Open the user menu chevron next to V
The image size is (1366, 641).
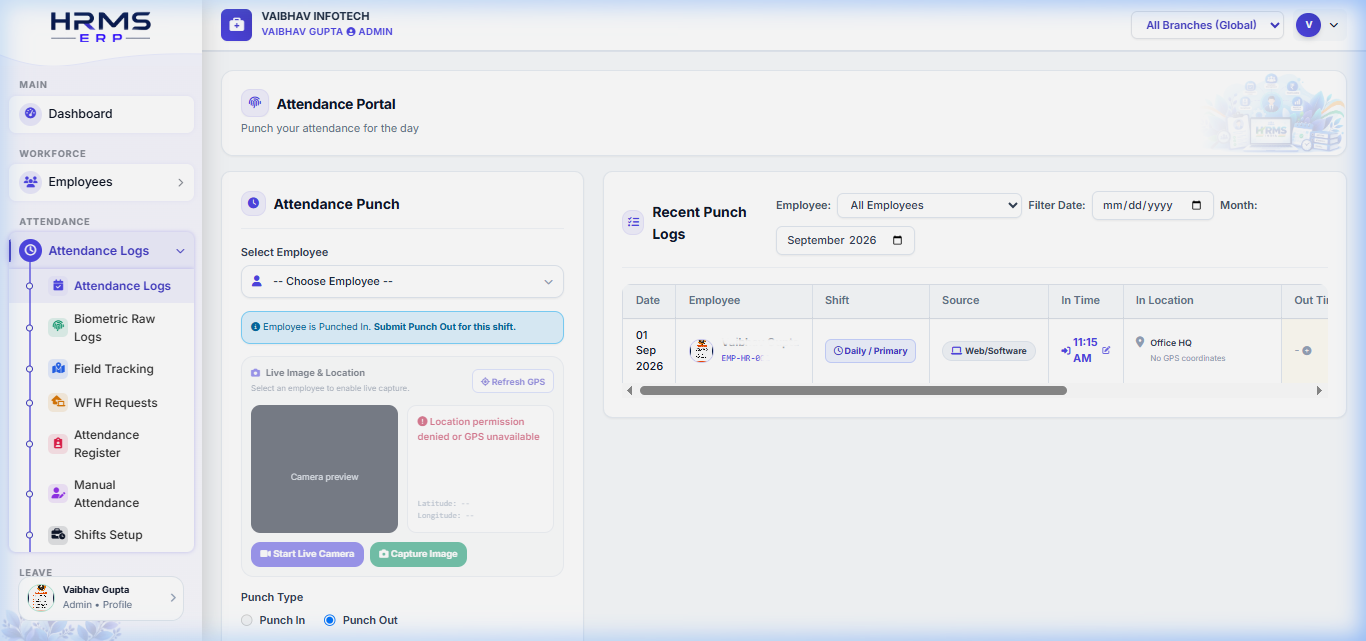(x=1333, y=25)
